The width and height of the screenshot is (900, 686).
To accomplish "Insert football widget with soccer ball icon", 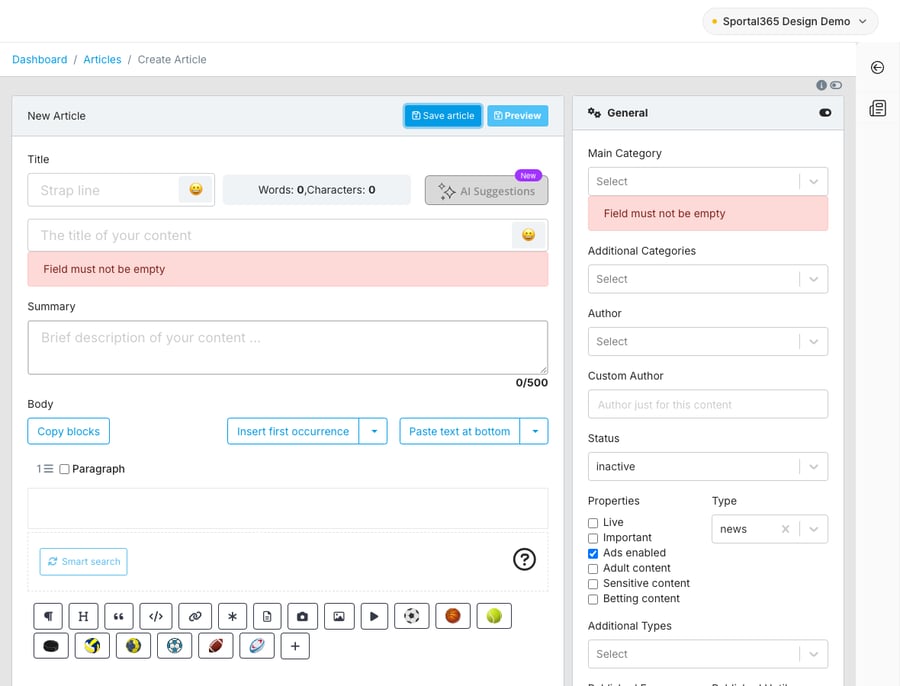I will click(x=412, y=616).
